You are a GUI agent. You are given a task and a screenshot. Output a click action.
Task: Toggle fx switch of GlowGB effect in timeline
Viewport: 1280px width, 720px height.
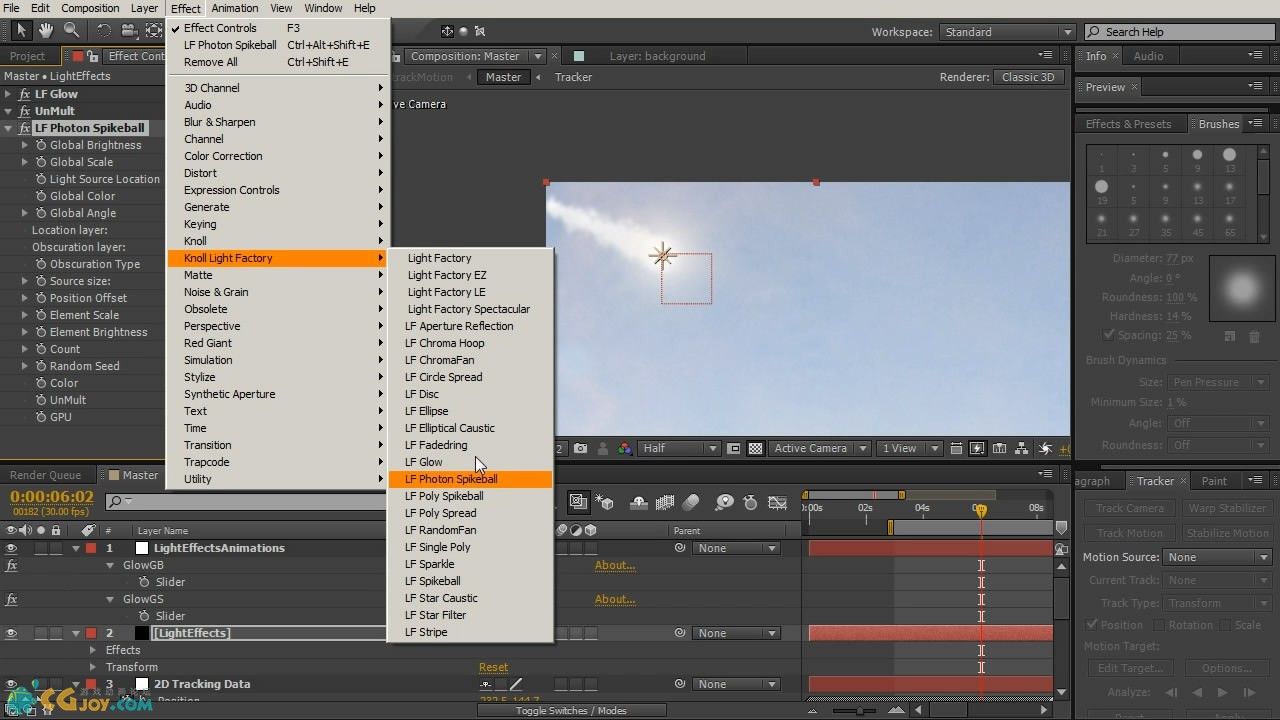tap(11, 565)
